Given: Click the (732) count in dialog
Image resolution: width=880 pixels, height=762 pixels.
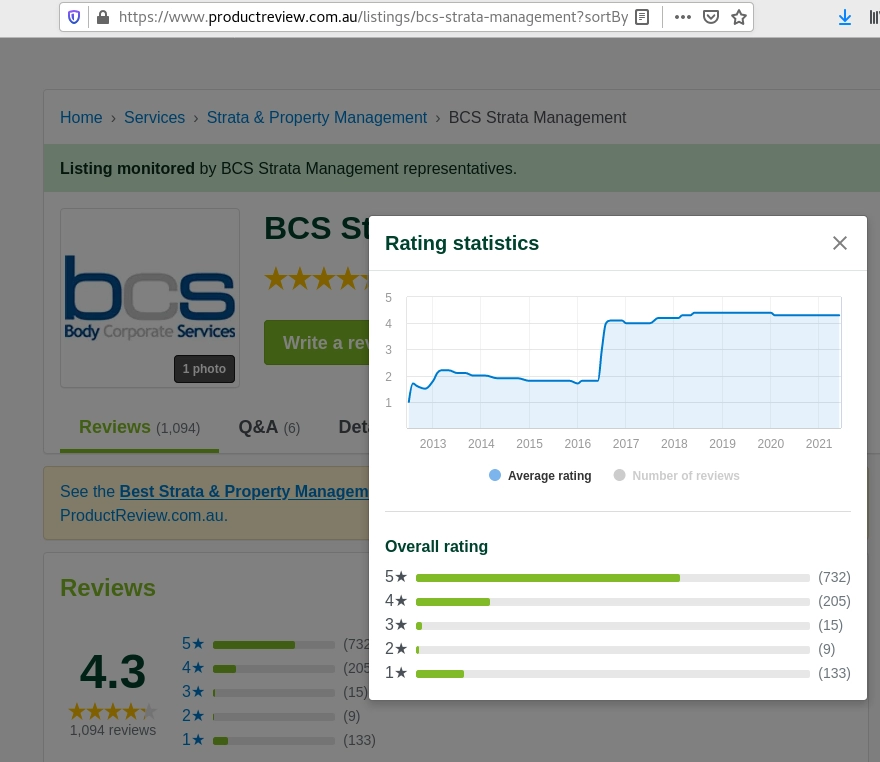Looking at the screenshot, I should coord(834,577).
